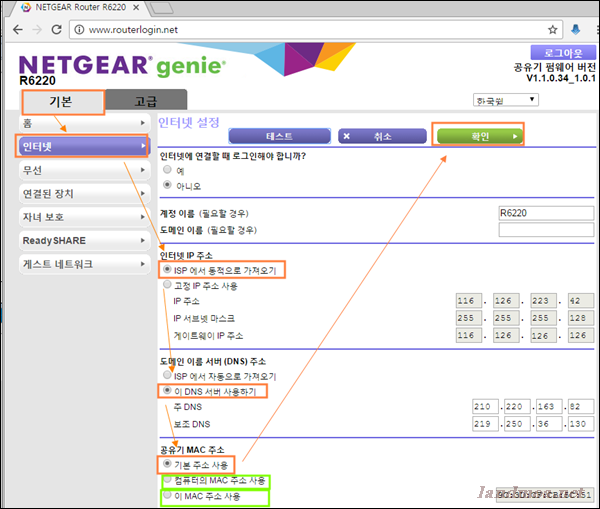Select 아니오 for login required
The width and height of the screenshot is (600, 509).
167,184
